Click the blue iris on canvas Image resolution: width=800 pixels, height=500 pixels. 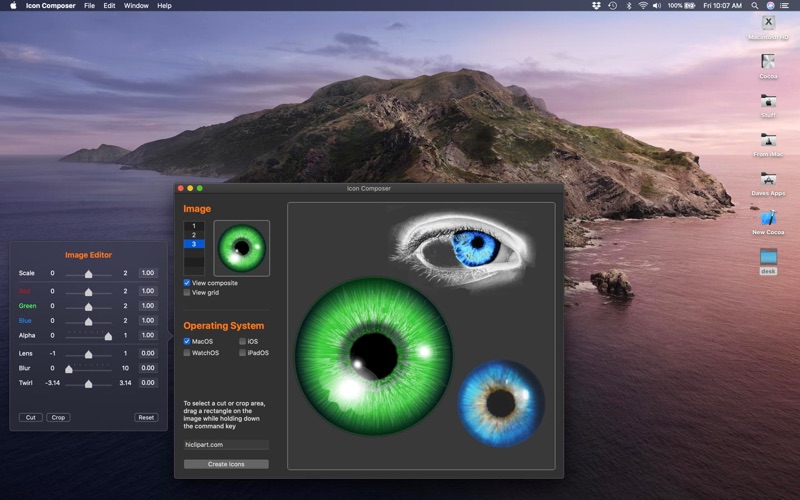pyautogui.click(x=501, y=403)
